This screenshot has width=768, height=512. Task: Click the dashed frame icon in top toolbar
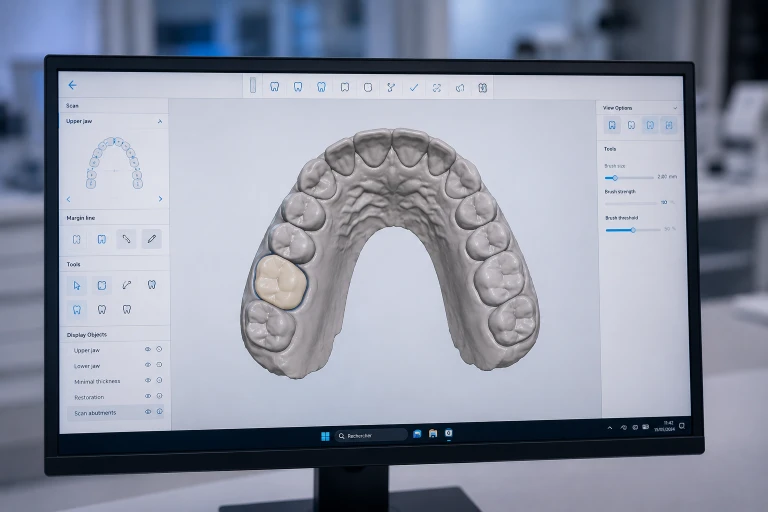(437, 88)
